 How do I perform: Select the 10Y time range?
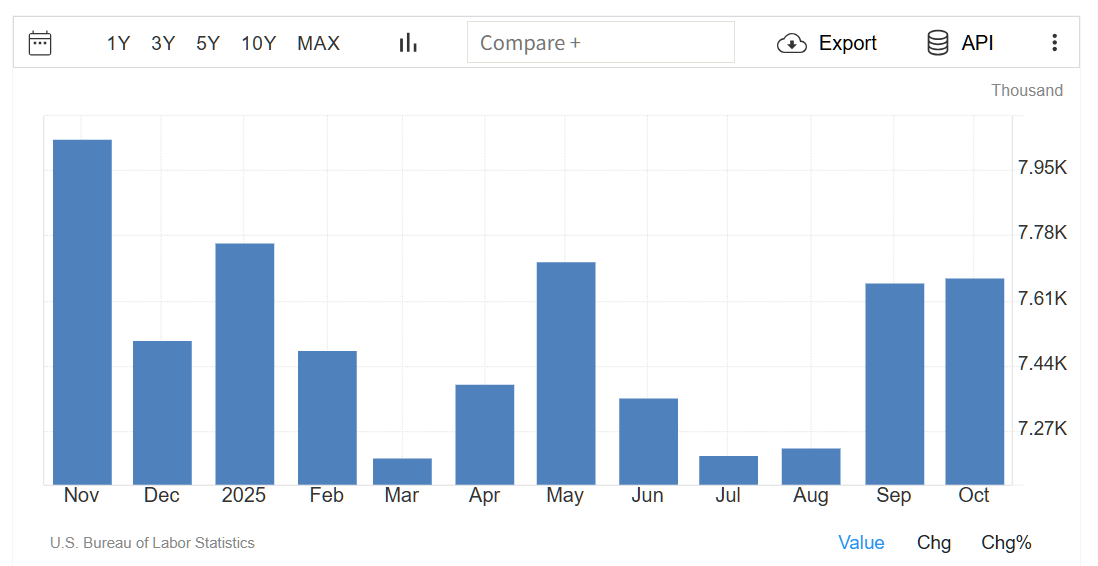click(258, 43)
